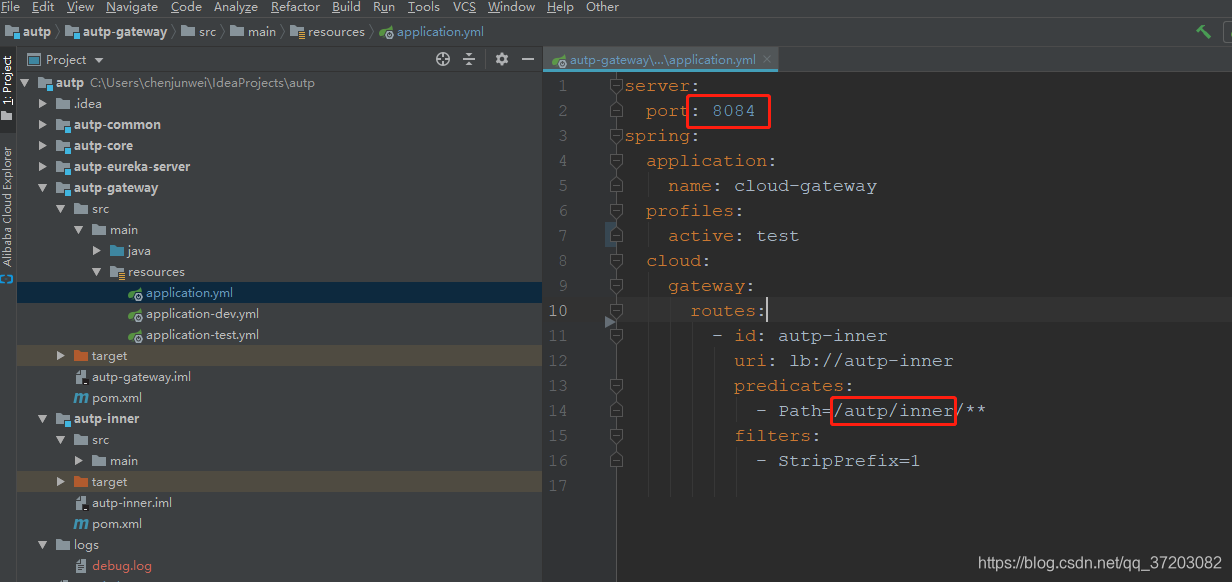Click the run triangle in gutter at line 10
1232x582 pixels.
pos(610,322)
